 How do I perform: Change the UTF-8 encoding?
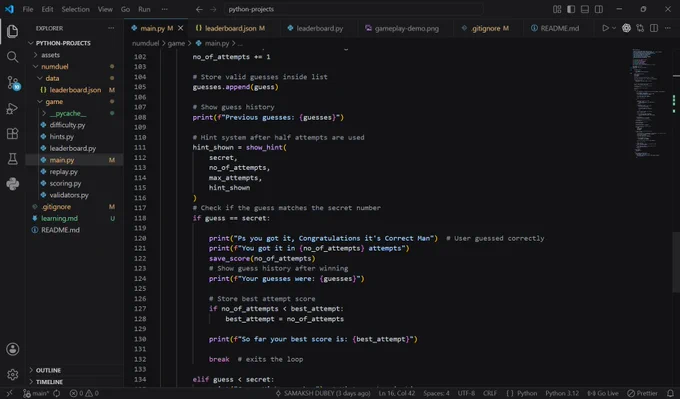[466, 393]
